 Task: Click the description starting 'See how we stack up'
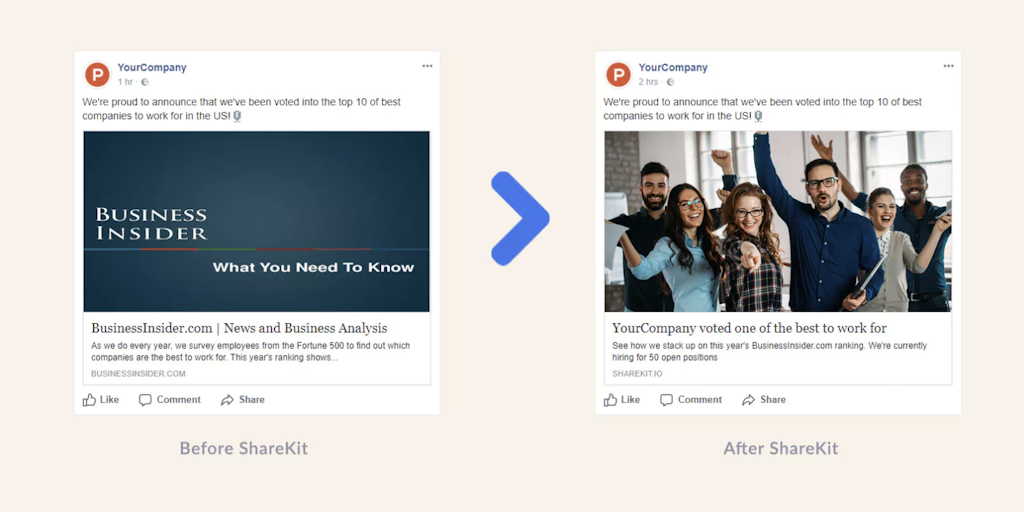769,352
